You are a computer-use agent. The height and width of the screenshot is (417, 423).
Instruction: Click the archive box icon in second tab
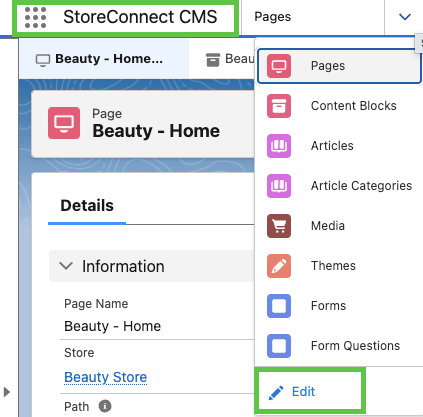[213, 60]
